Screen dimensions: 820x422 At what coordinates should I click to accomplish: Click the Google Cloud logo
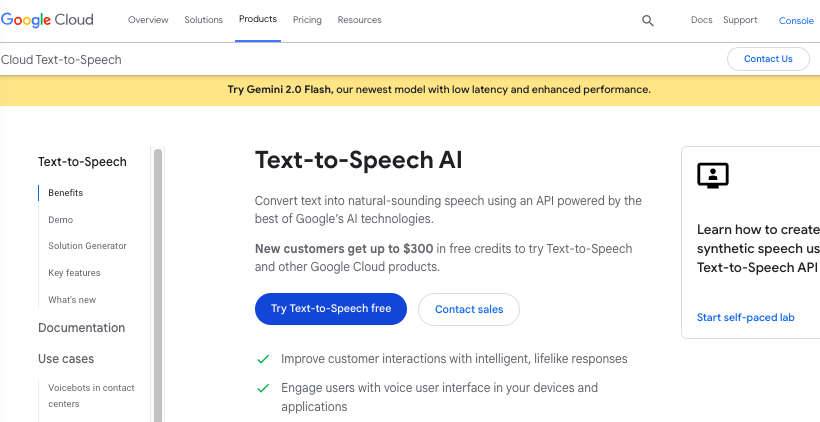click(x=47, y=20)
